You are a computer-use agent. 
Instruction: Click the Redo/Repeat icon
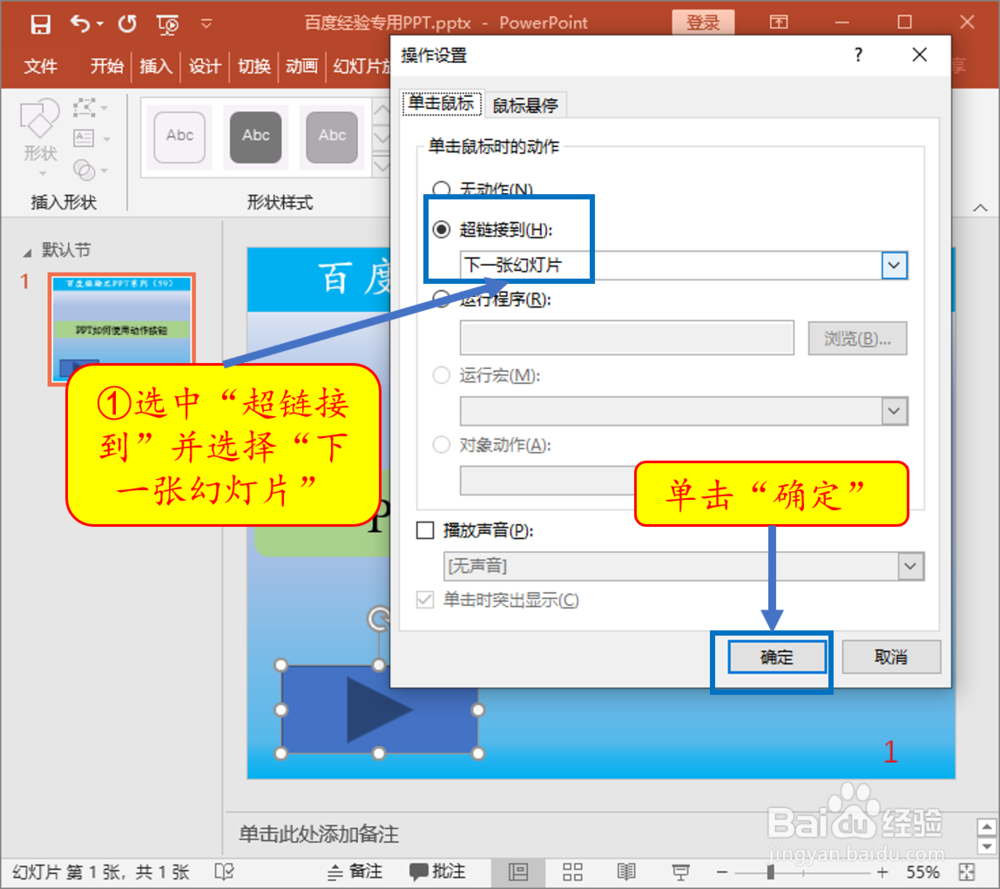click(x=128, y=24)
